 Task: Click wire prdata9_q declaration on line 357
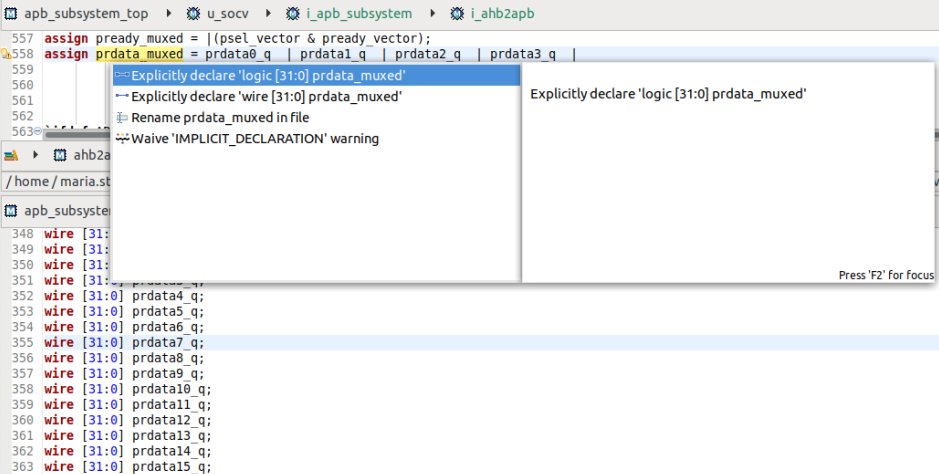(x=124, y=374)
